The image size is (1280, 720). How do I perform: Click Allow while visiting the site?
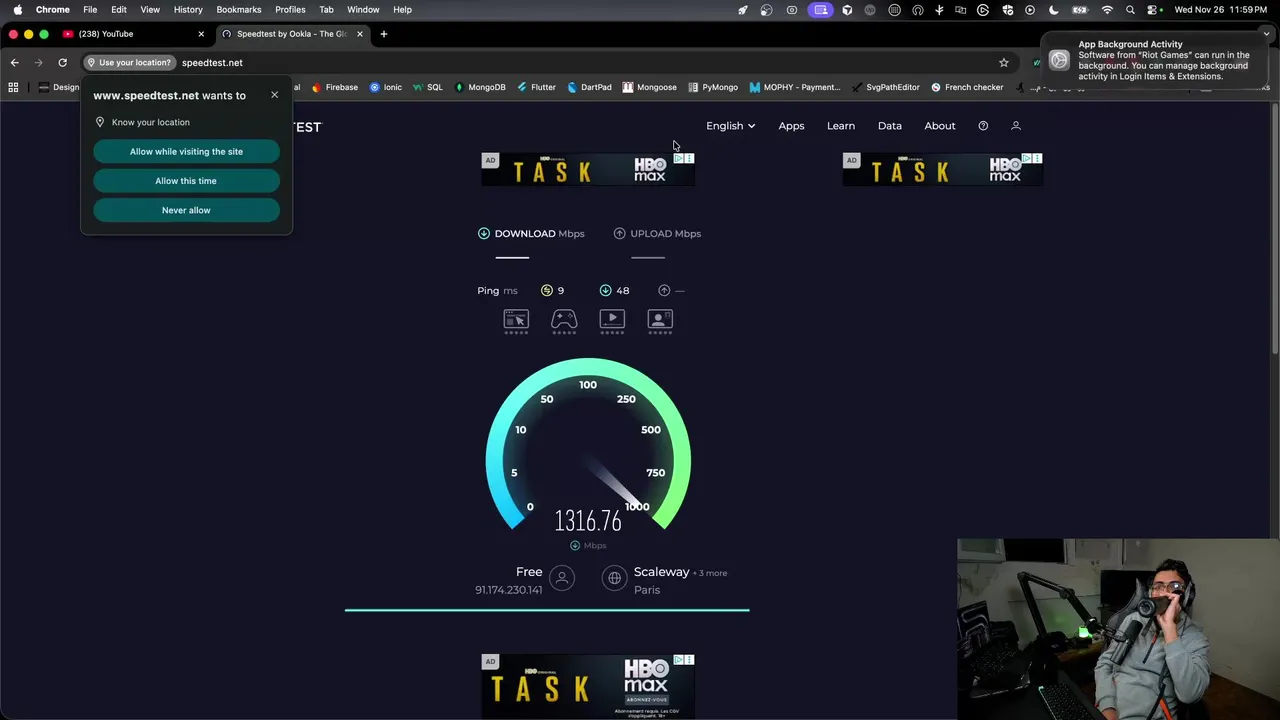[x=186, y=151]
